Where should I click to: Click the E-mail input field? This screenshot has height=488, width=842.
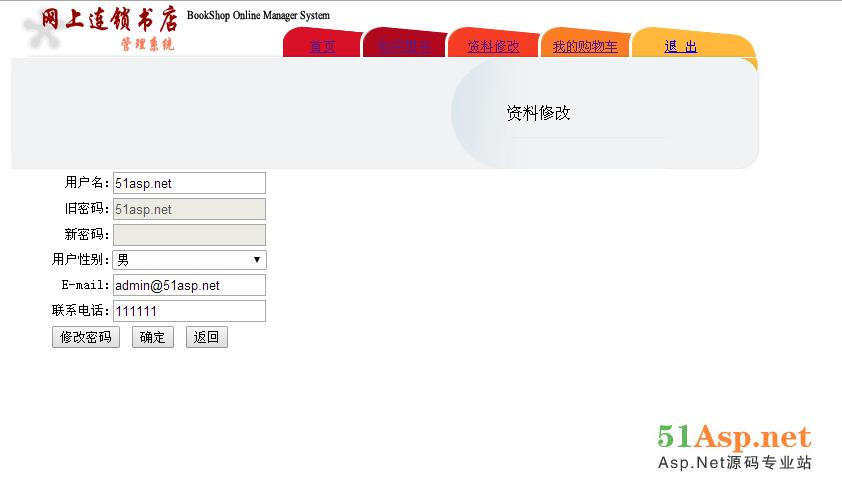point(189,285)
